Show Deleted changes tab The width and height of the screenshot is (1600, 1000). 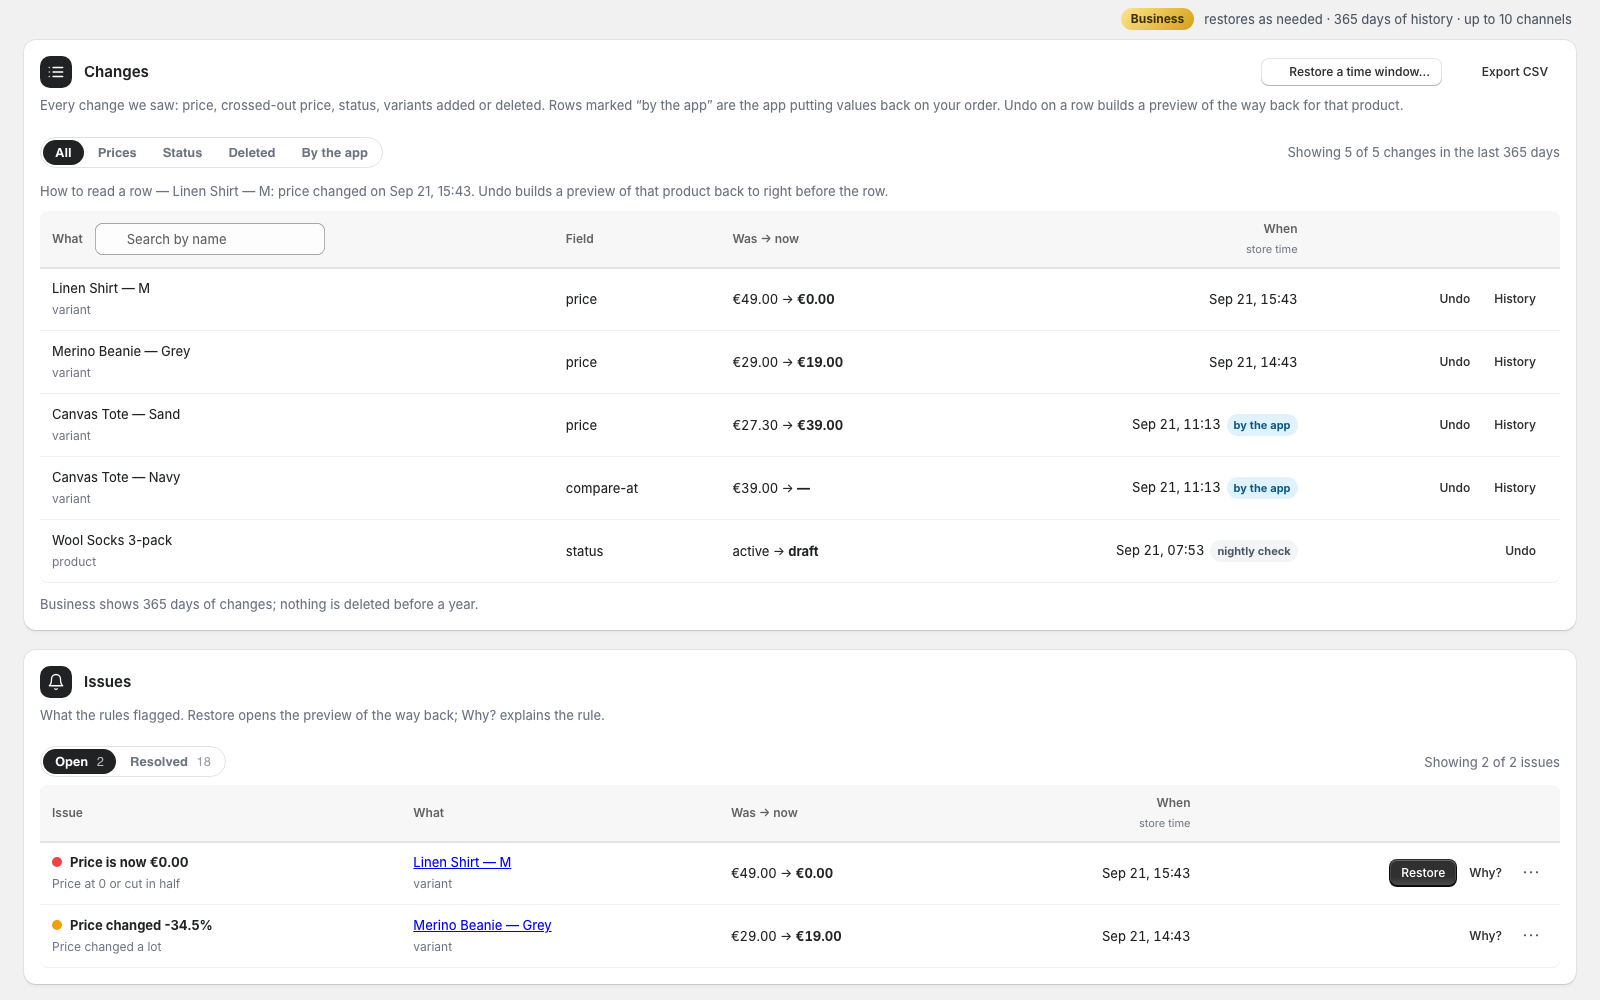point(252,153)
